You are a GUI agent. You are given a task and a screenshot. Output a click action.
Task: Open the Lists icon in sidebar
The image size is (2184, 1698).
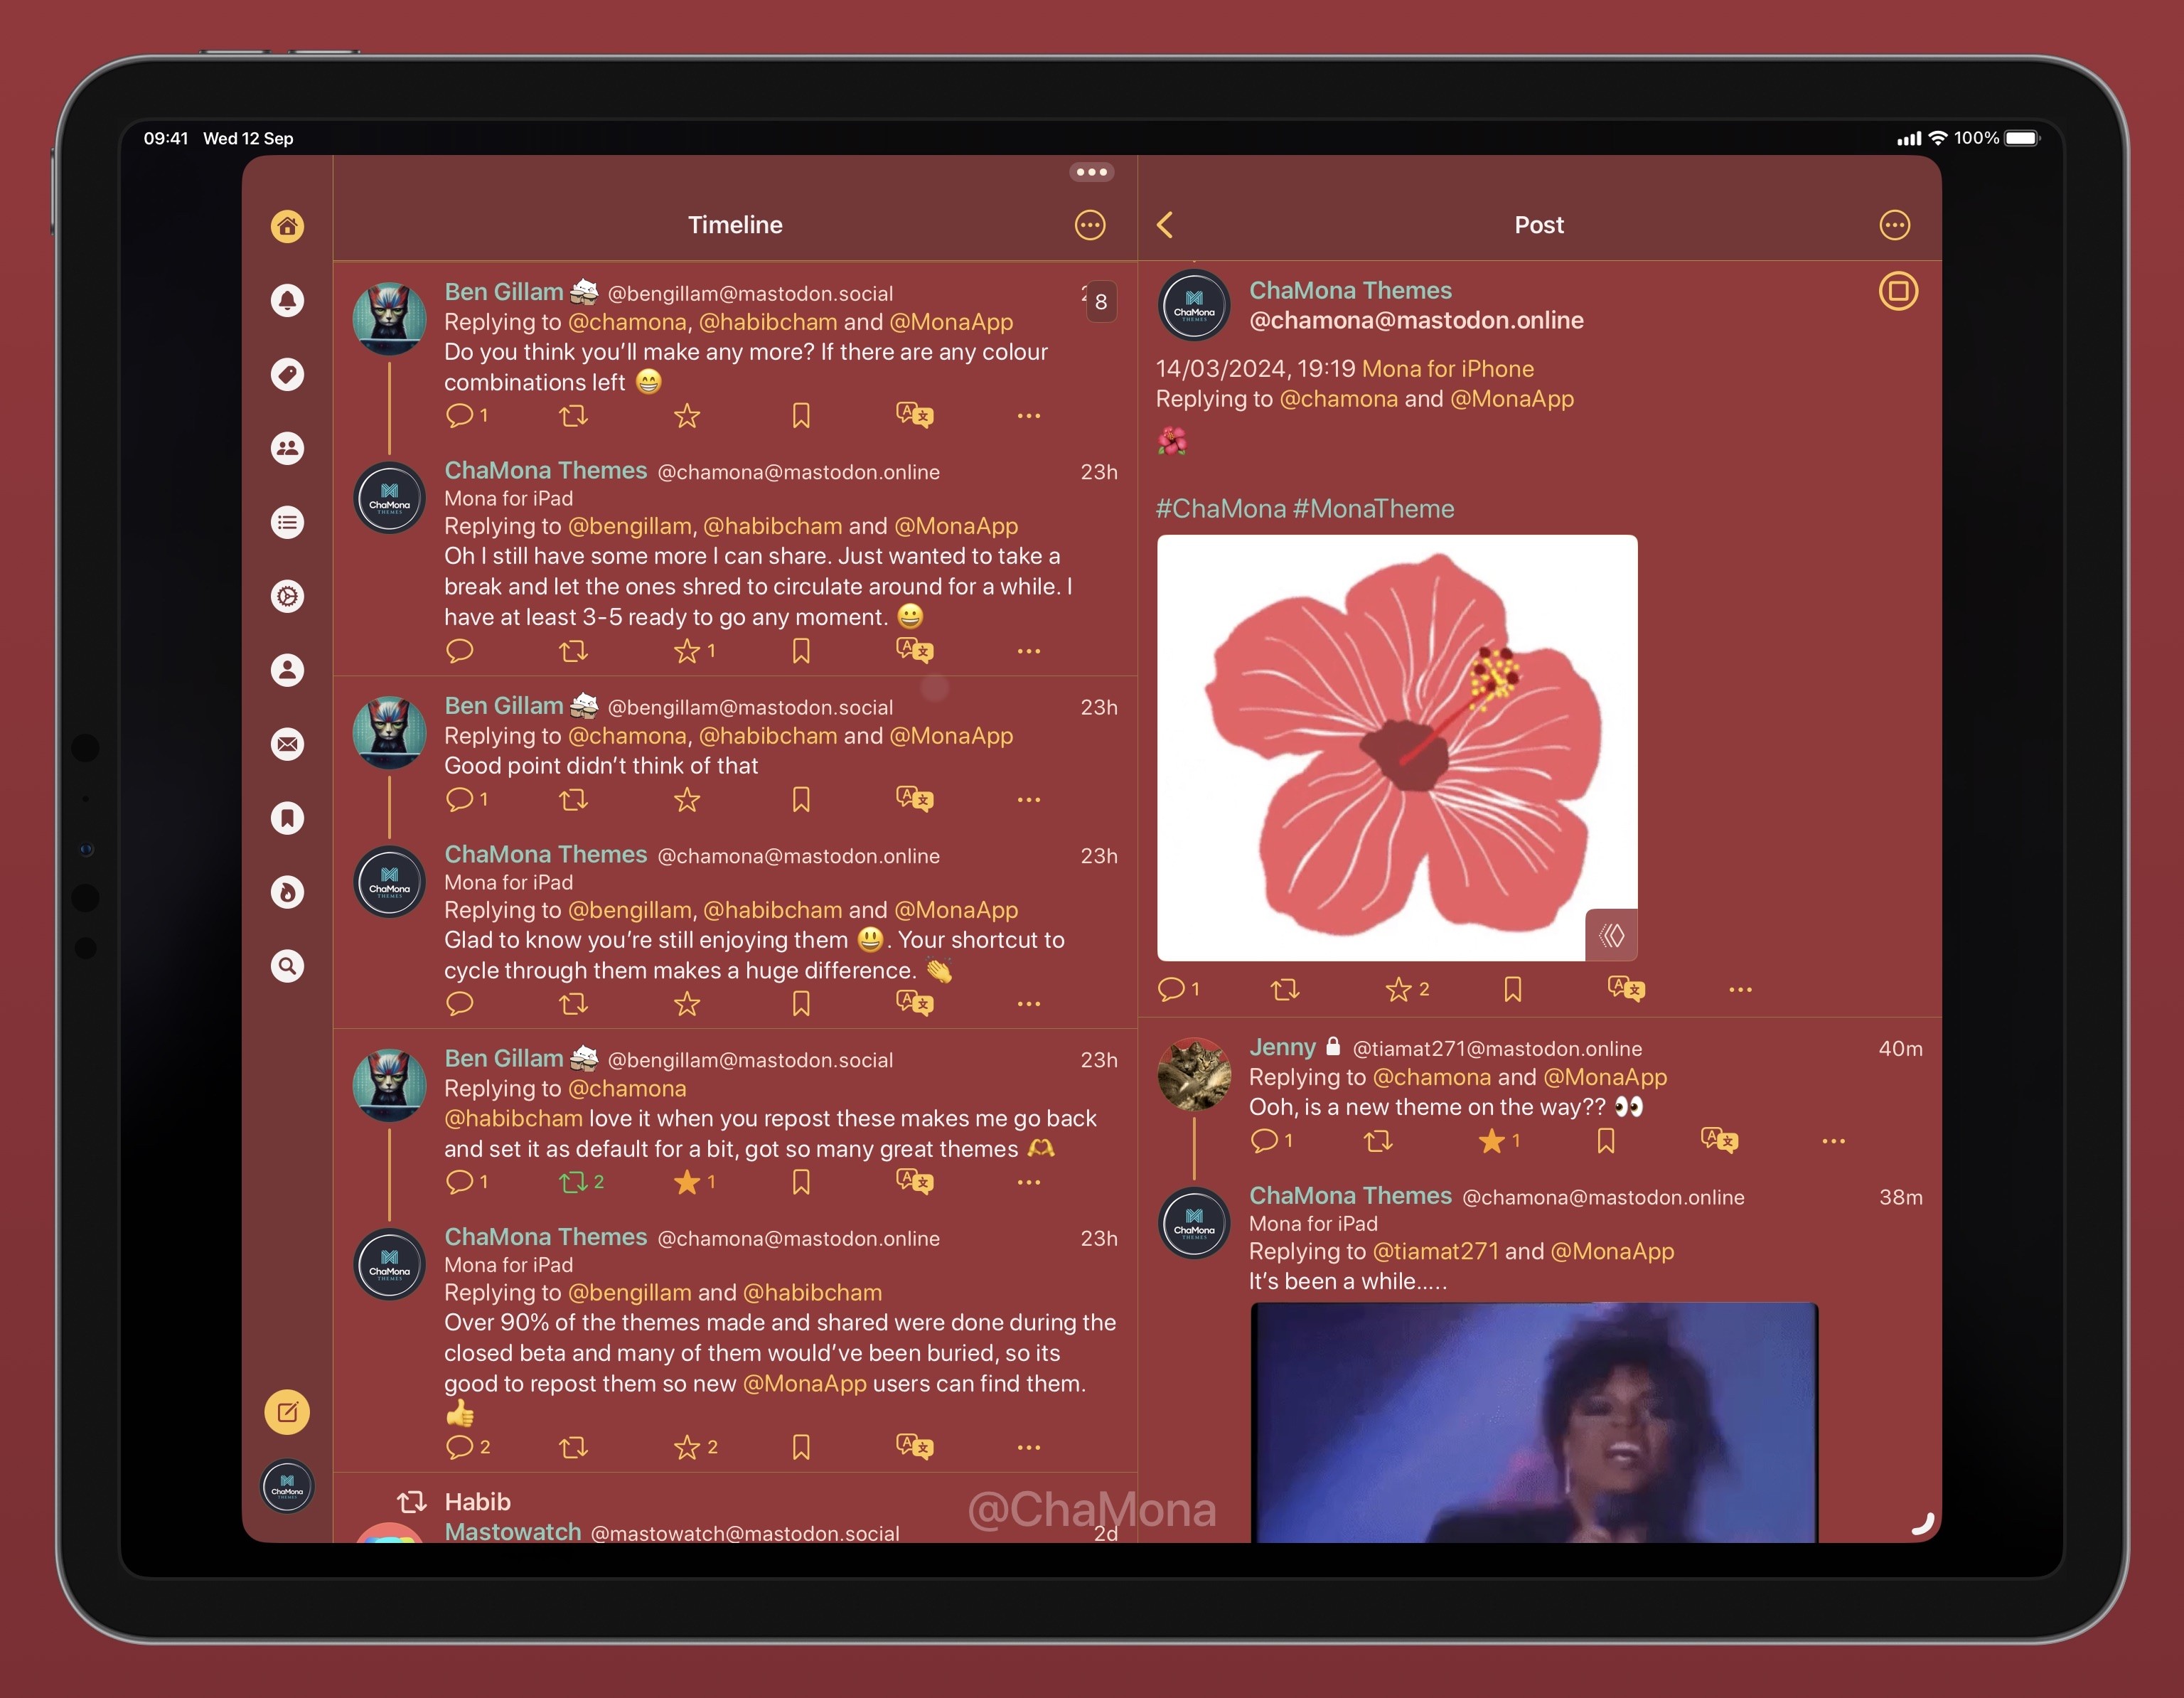tap(287, 522)
